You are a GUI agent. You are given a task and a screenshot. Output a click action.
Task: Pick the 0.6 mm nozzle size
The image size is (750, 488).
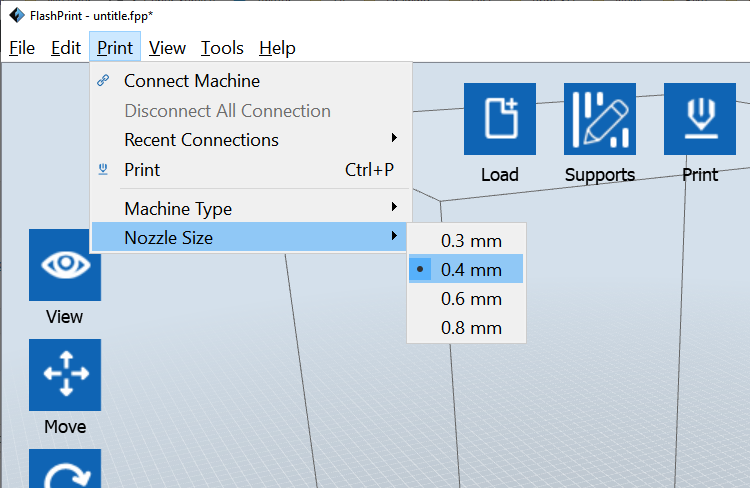coord(466,299)
